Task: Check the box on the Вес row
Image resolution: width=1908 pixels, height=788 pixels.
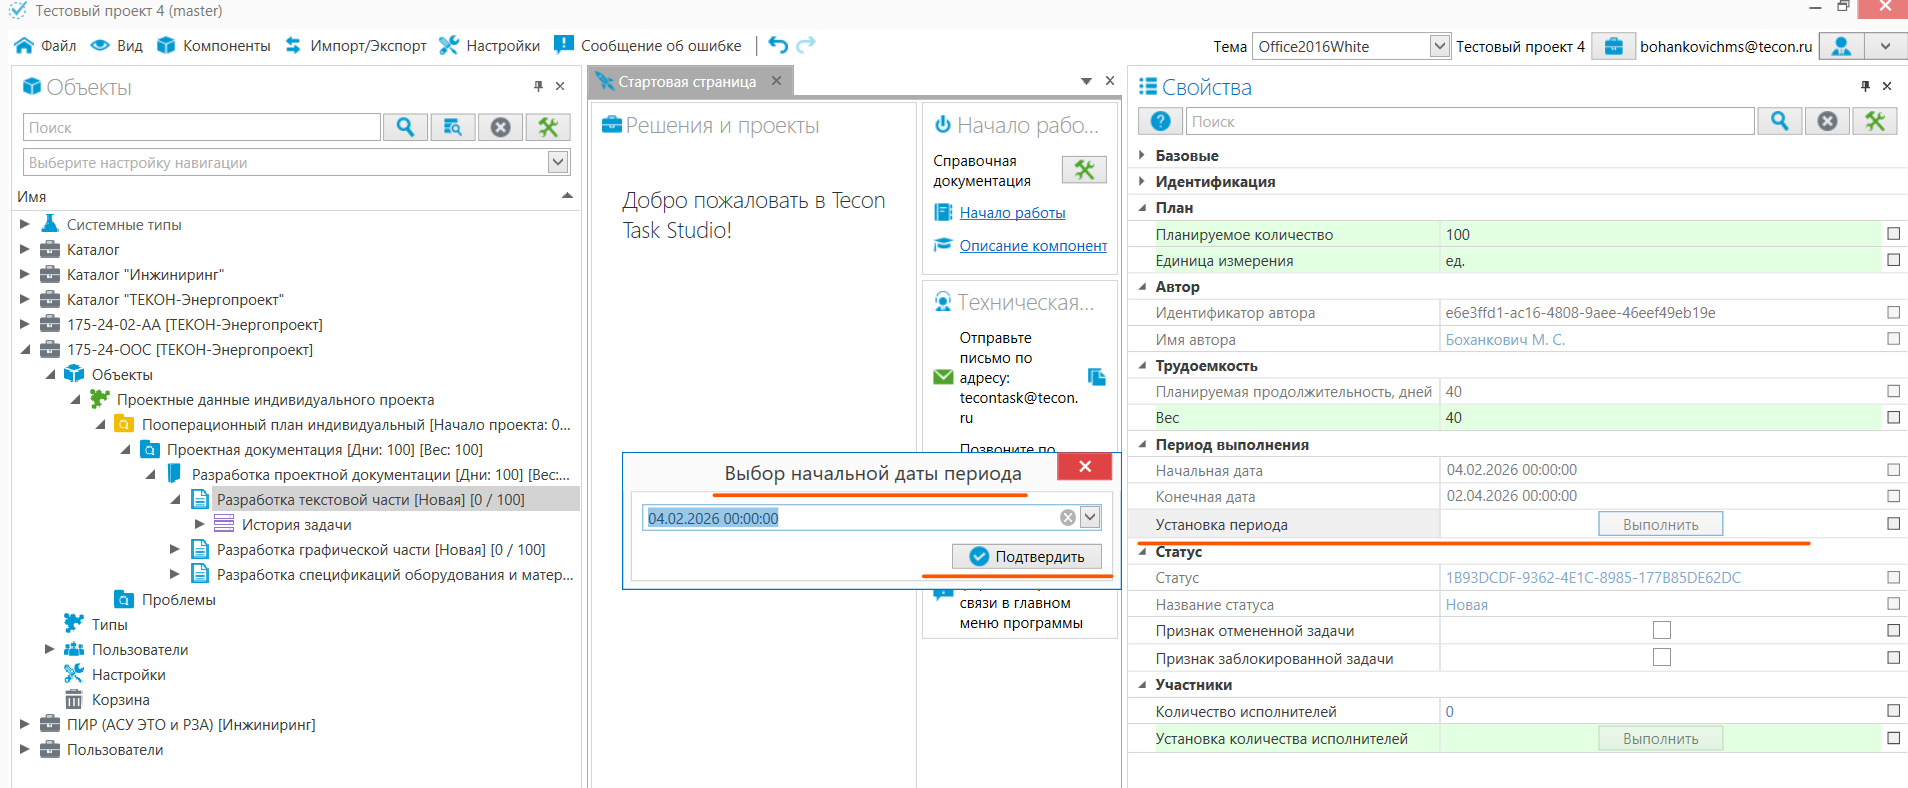Action: click(1893, 417)
